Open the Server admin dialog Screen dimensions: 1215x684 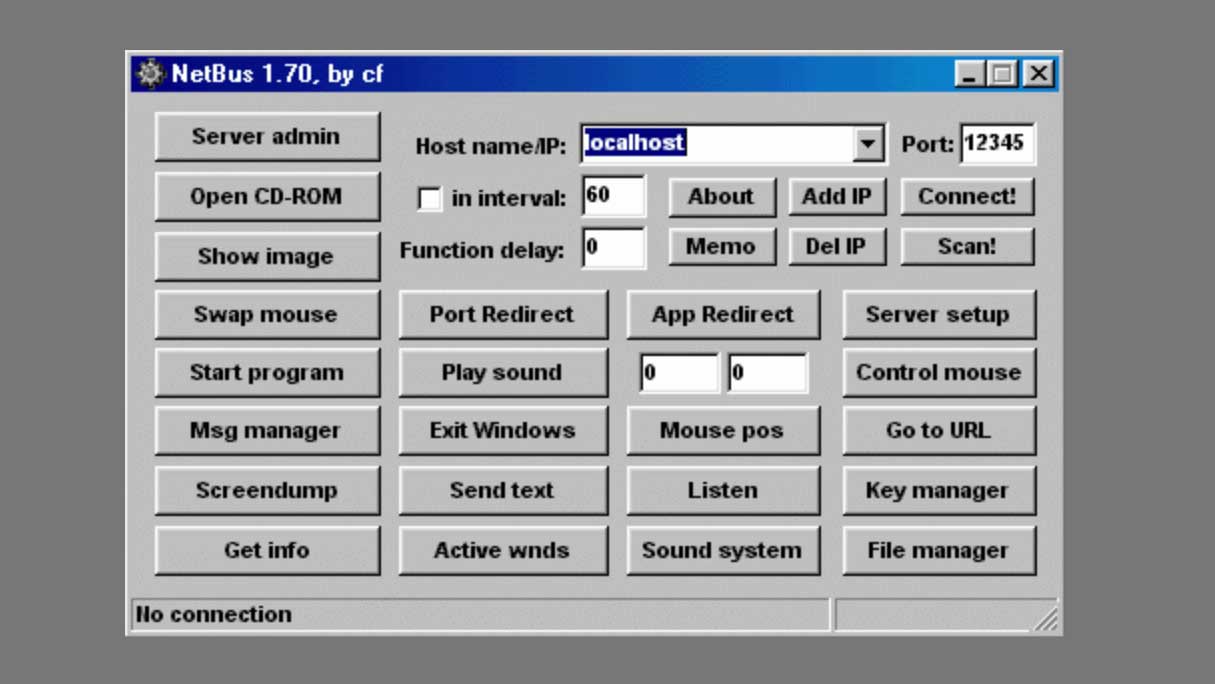tap(267, 137)
